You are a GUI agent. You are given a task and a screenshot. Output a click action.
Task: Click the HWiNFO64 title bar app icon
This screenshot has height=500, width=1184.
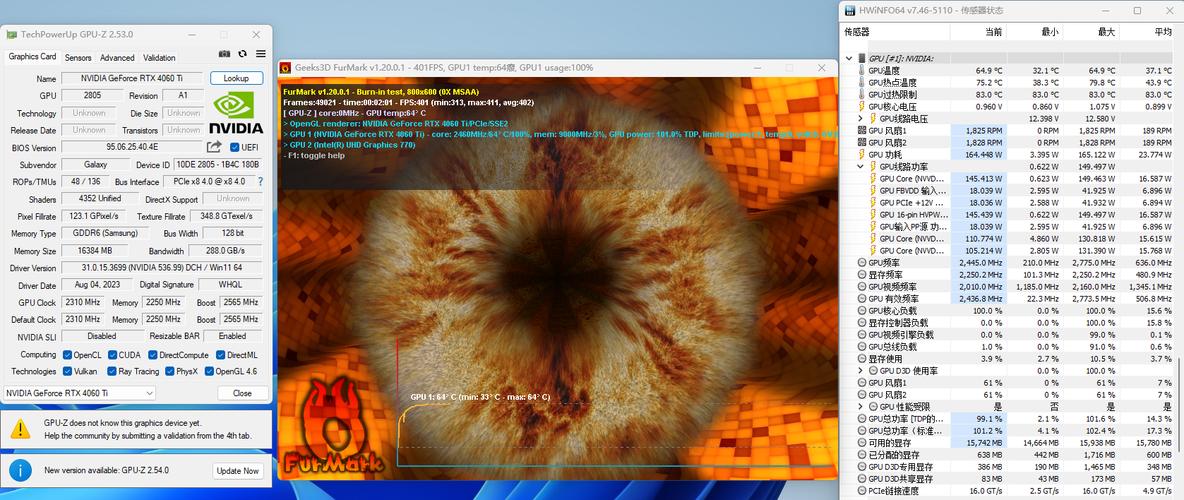(x=849, y=11)
